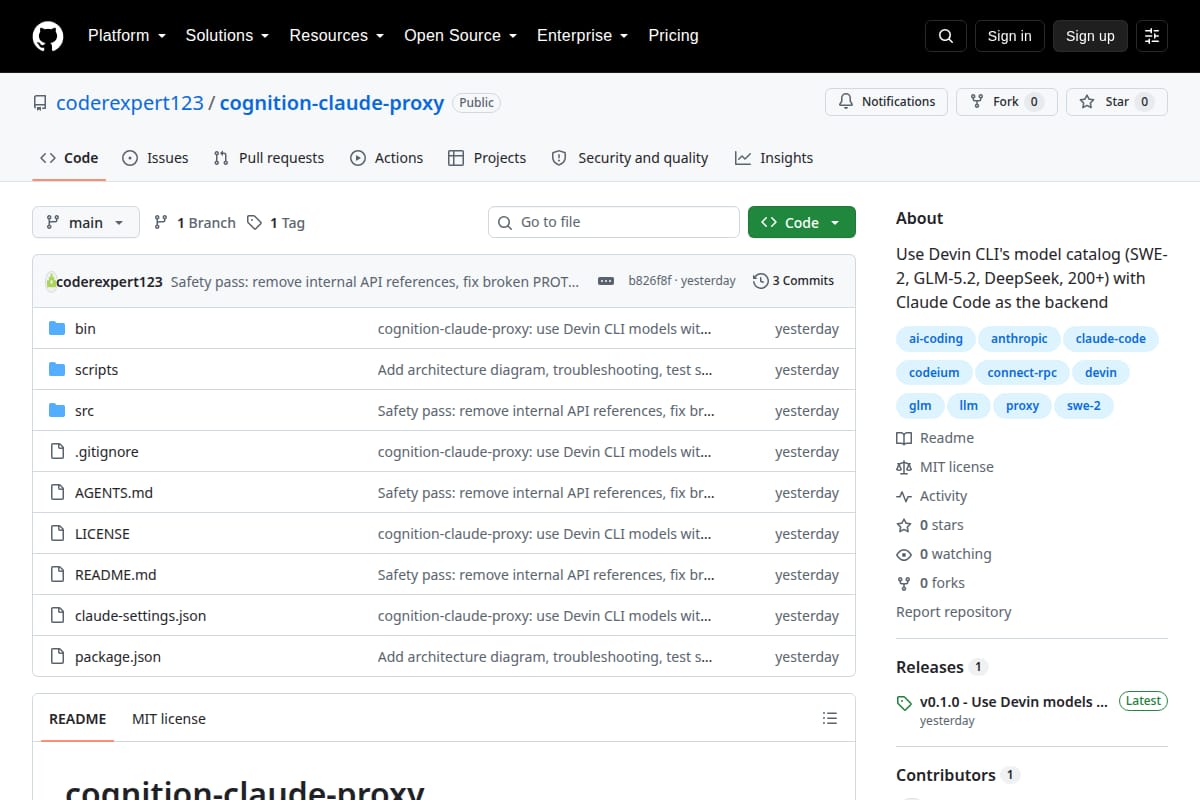Image resolution: width=1200 pixels, height=800 pixels.
Task: Click the v0.1.0 release tag icon
Action: 904,702
